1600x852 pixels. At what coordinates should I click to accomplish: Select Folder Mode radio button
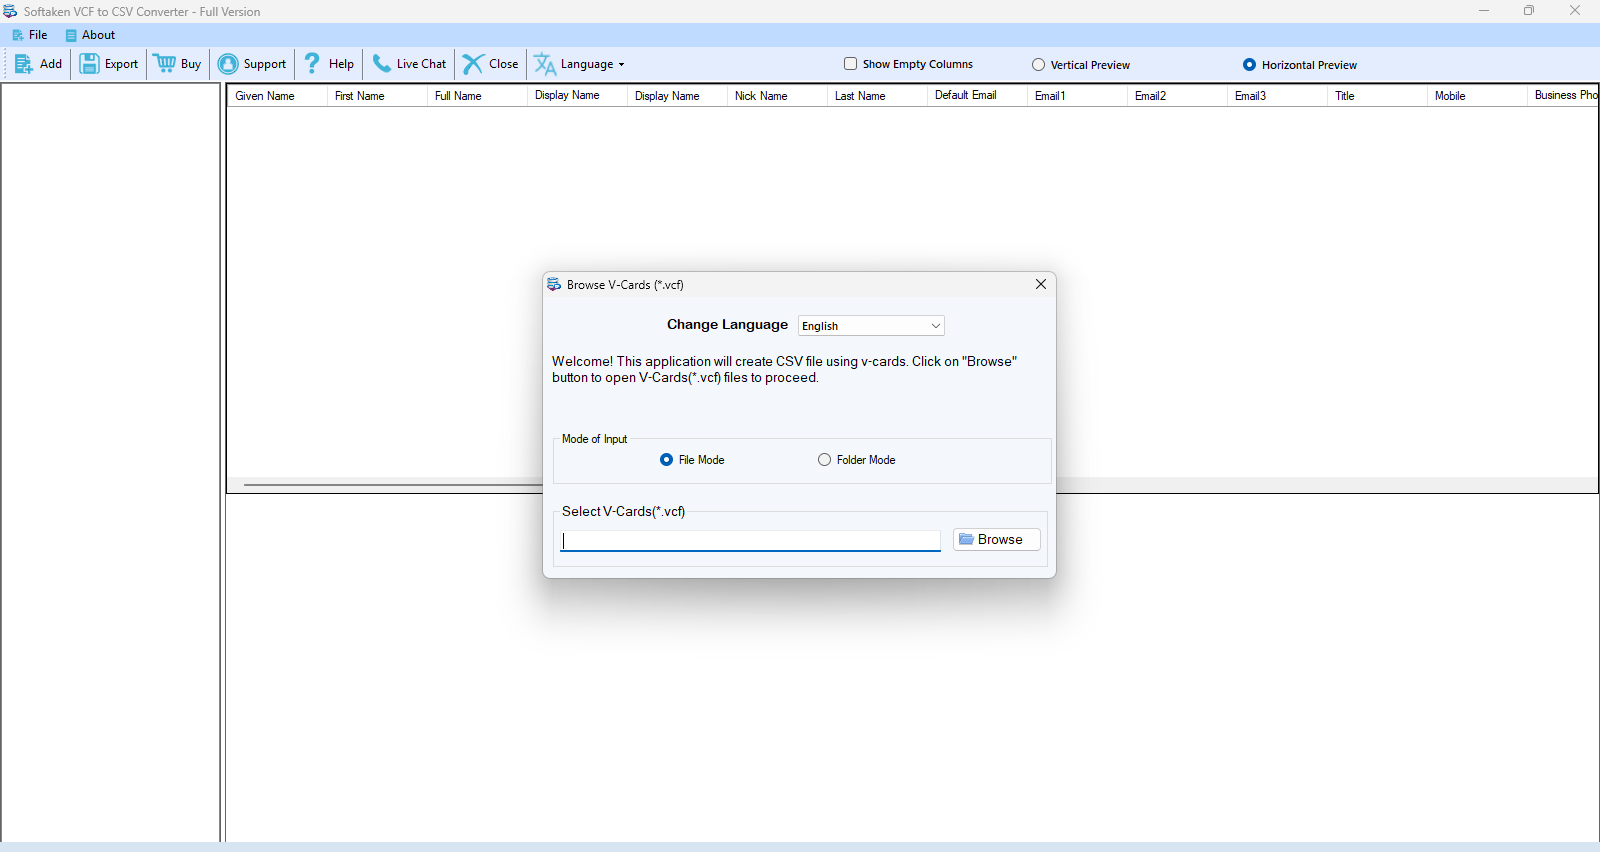[825, 460]
